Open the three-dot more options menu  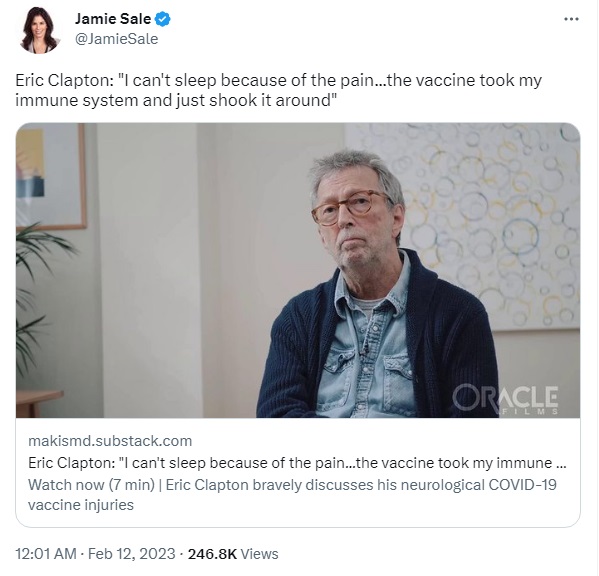pyautogui.click(x=571, y=19)
